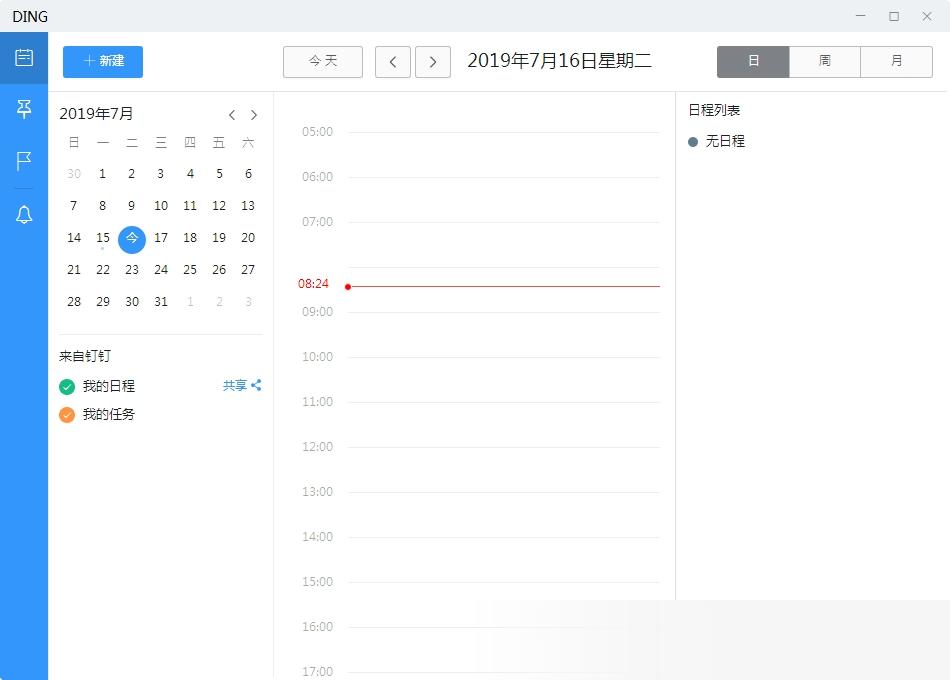Select July 28 in mini calendar
This screenshot has height=680, width=950.
click(74, 302)
